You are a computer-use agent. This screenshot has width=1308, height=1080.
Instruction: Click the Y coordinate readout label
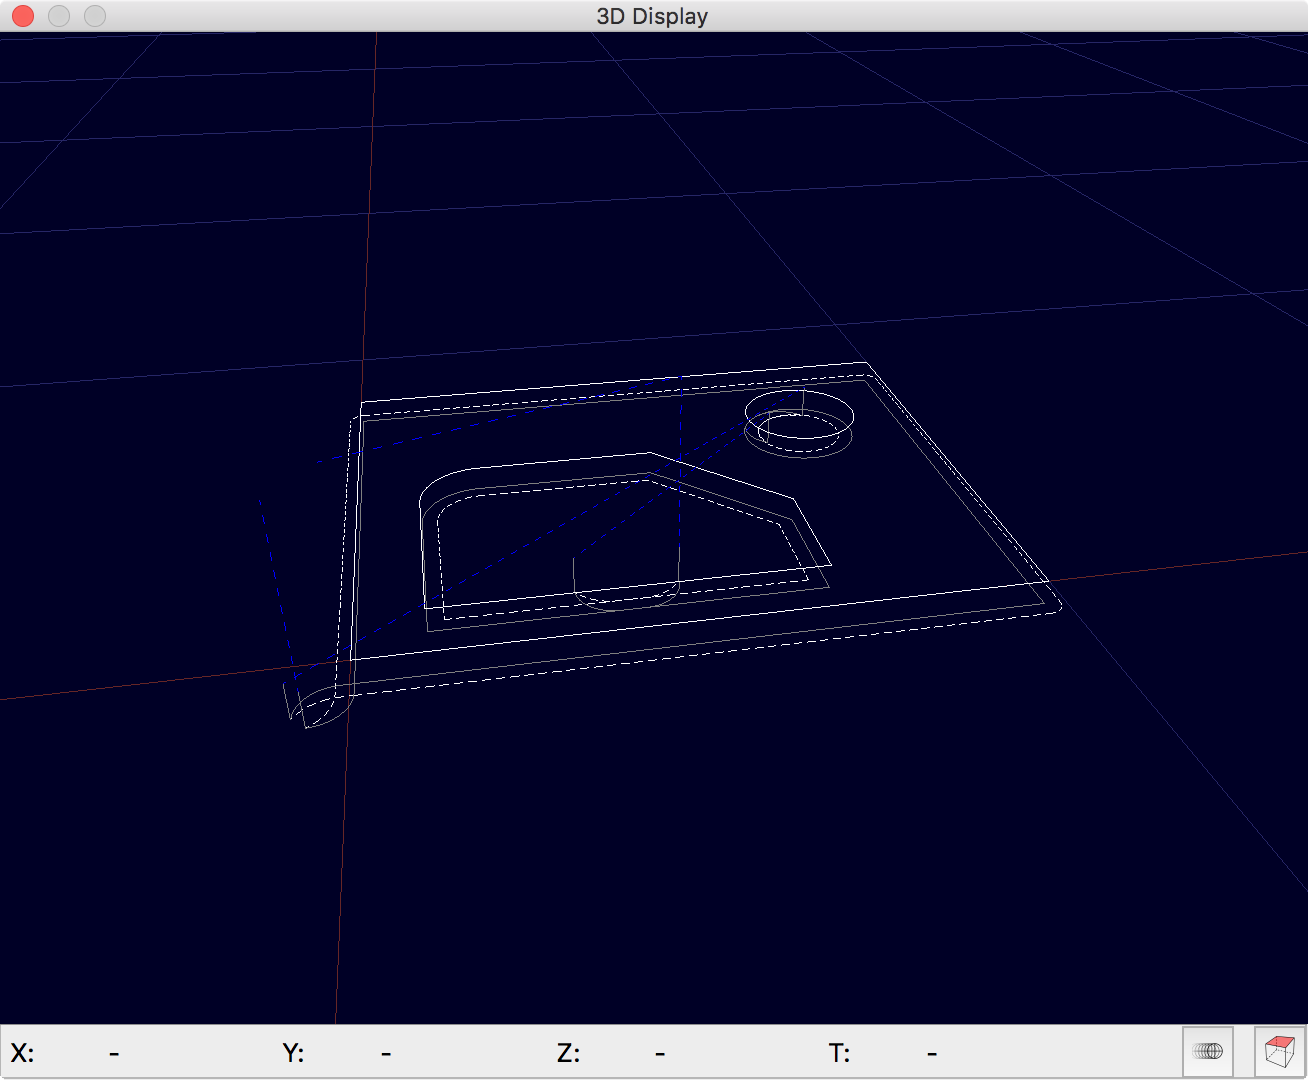[293, 1053]
